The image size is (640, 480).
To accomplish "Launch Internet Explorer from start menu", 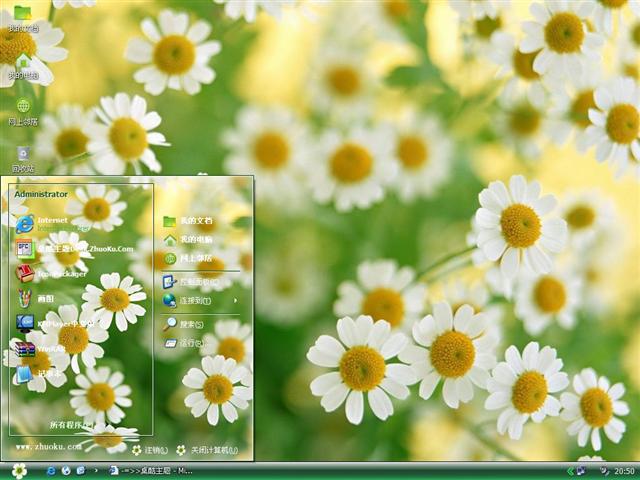I will click(52, 224).
